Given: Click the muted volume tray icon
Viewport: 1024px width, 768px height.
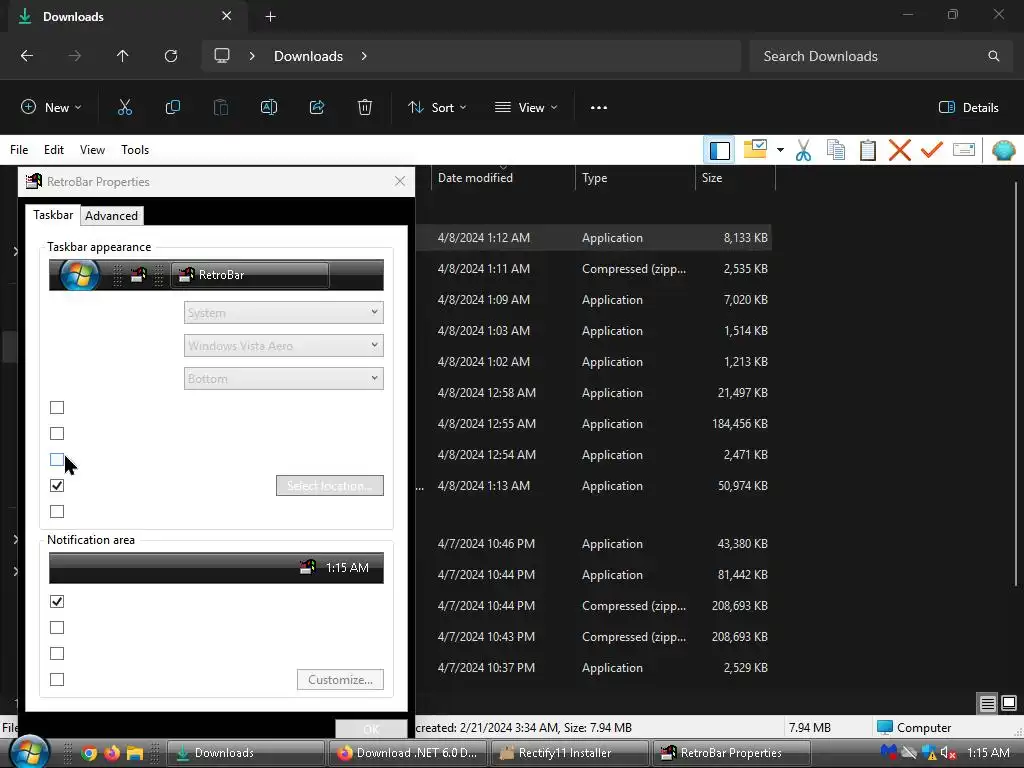Looking at the screenshot, I should 948,753.
